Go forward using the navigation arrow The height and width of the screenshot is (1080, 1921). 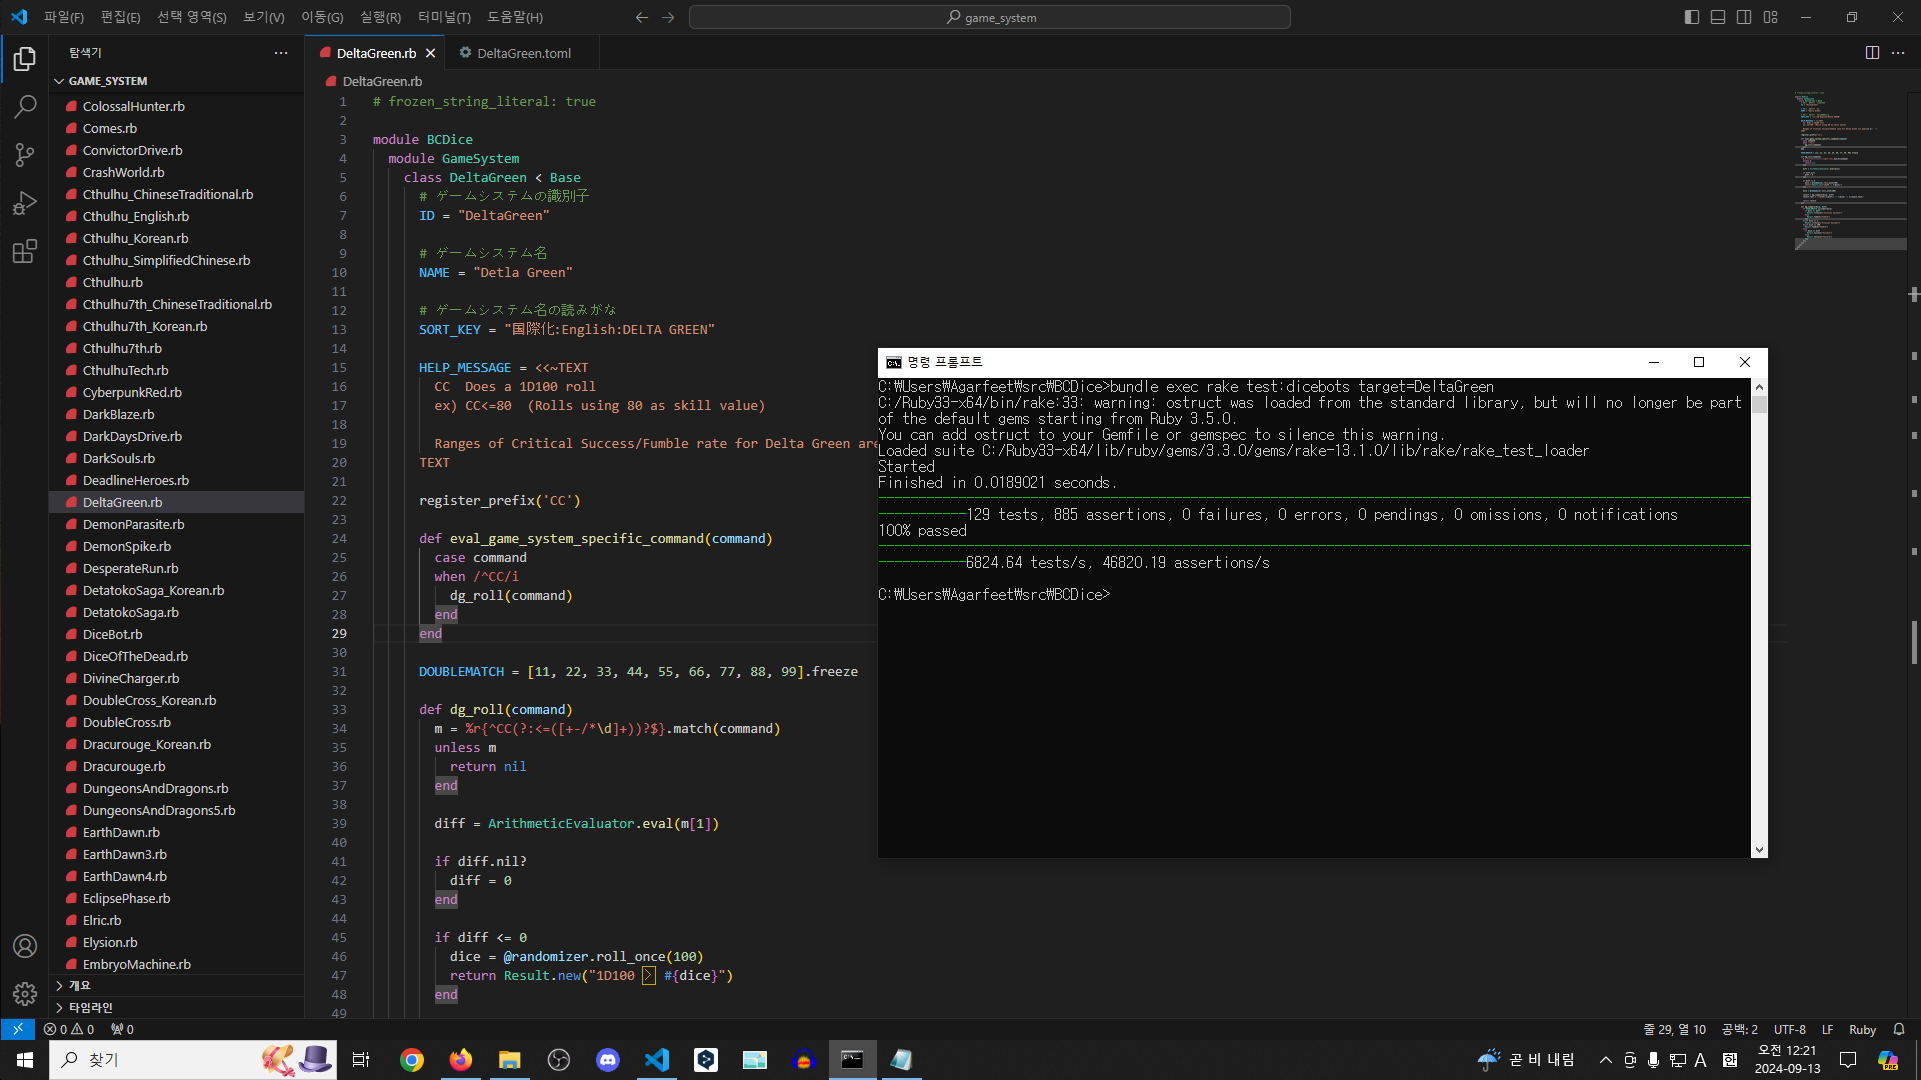coord(668,17)
